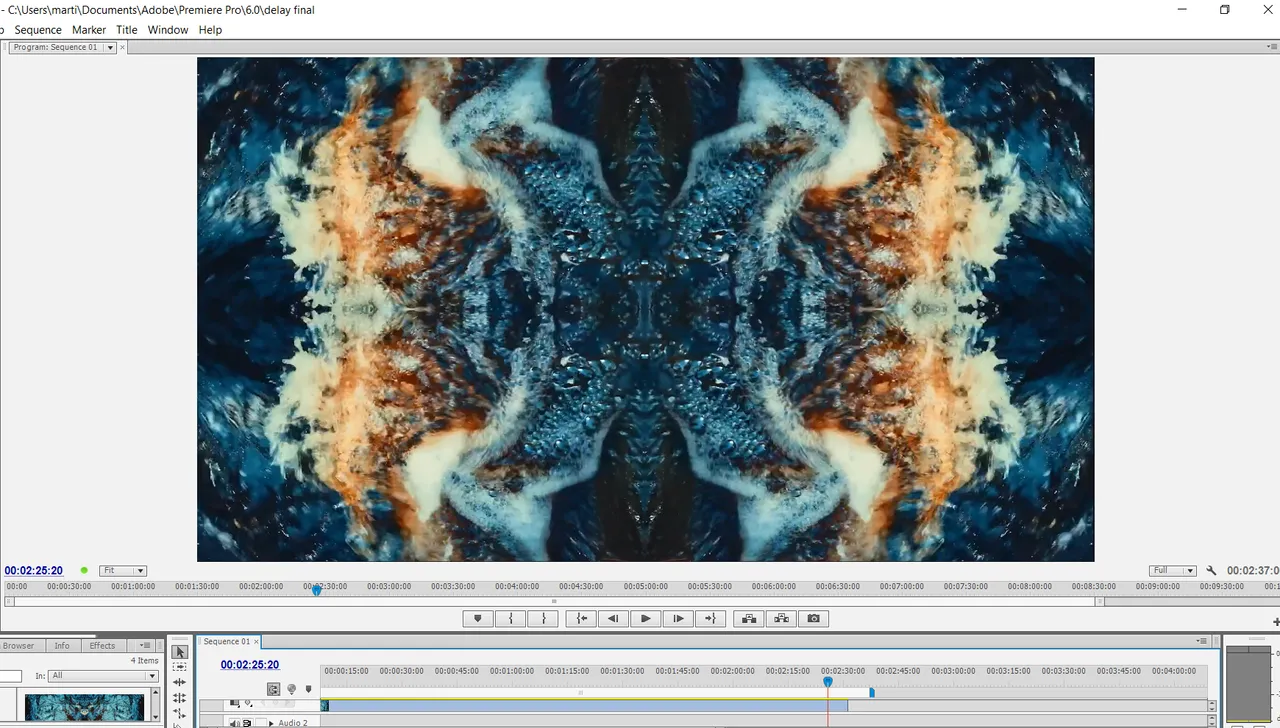Toggle Snap in the timeline

(273, 689)
